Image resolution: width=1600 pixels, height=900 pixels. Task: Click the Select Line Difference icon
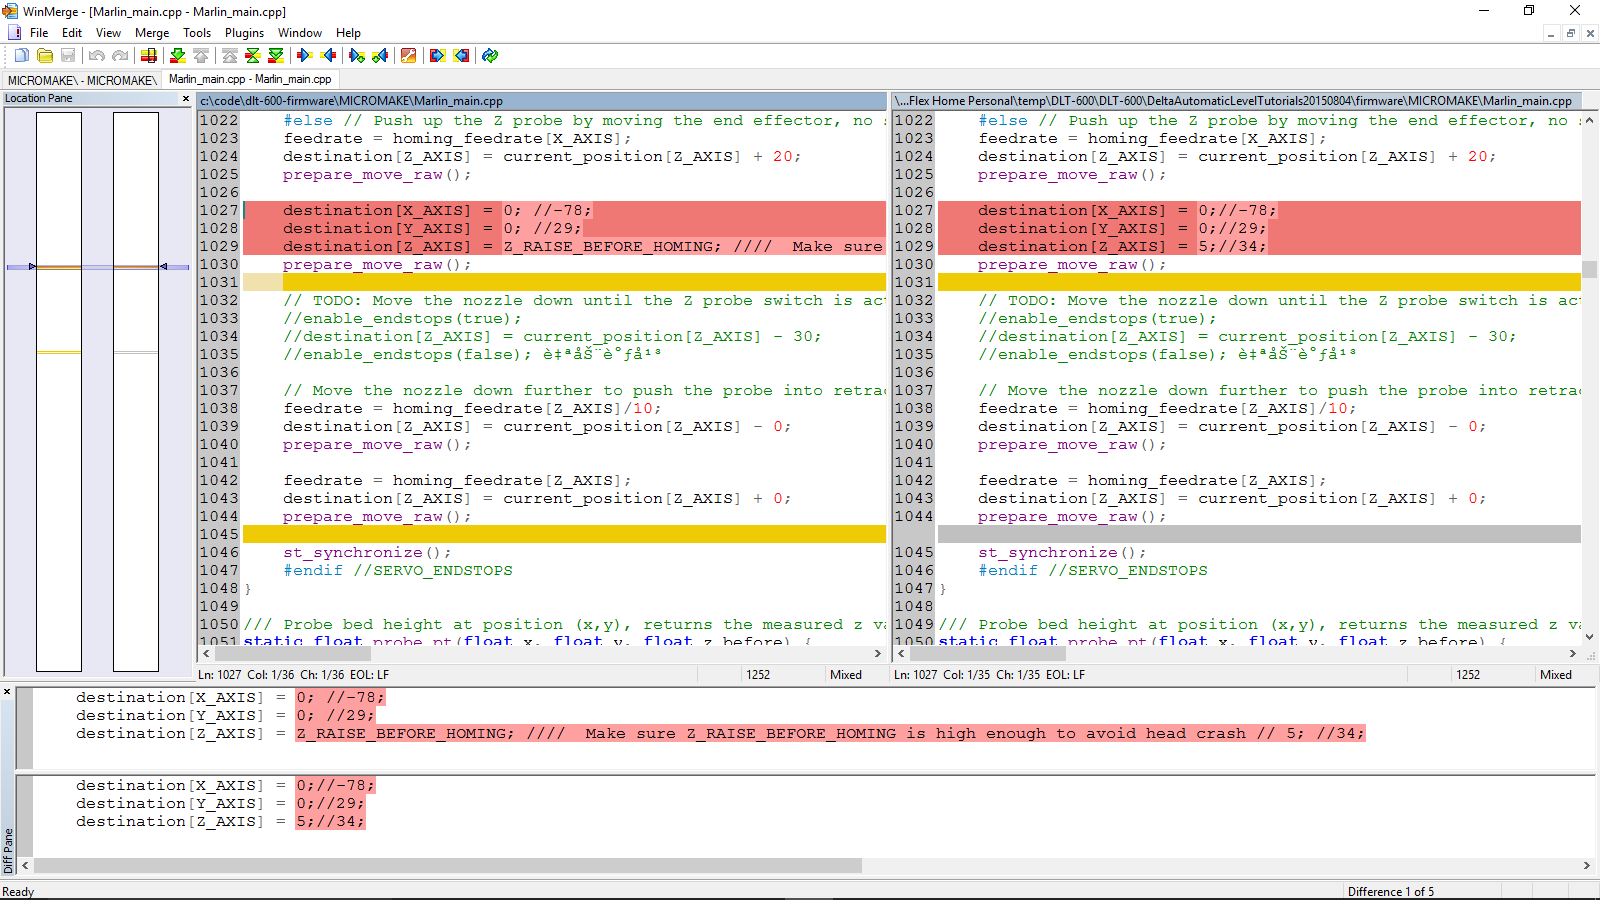(149, 56)
